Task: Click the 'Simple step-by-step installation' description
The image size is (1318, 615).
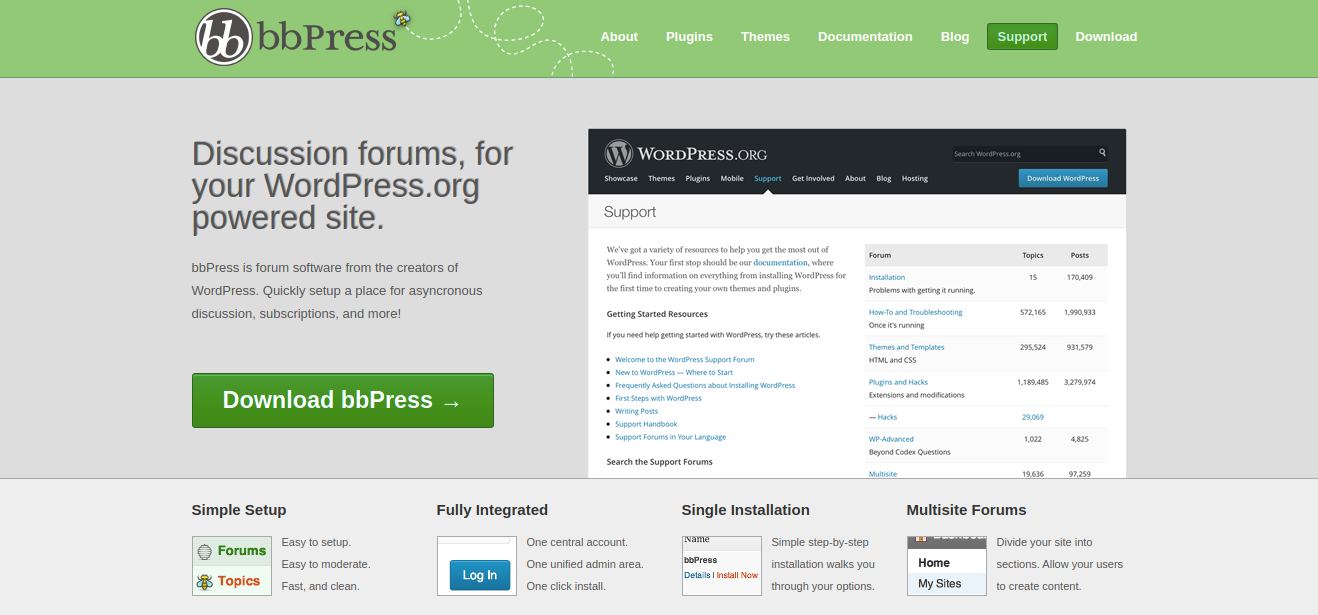Action: tap(823, 564)
